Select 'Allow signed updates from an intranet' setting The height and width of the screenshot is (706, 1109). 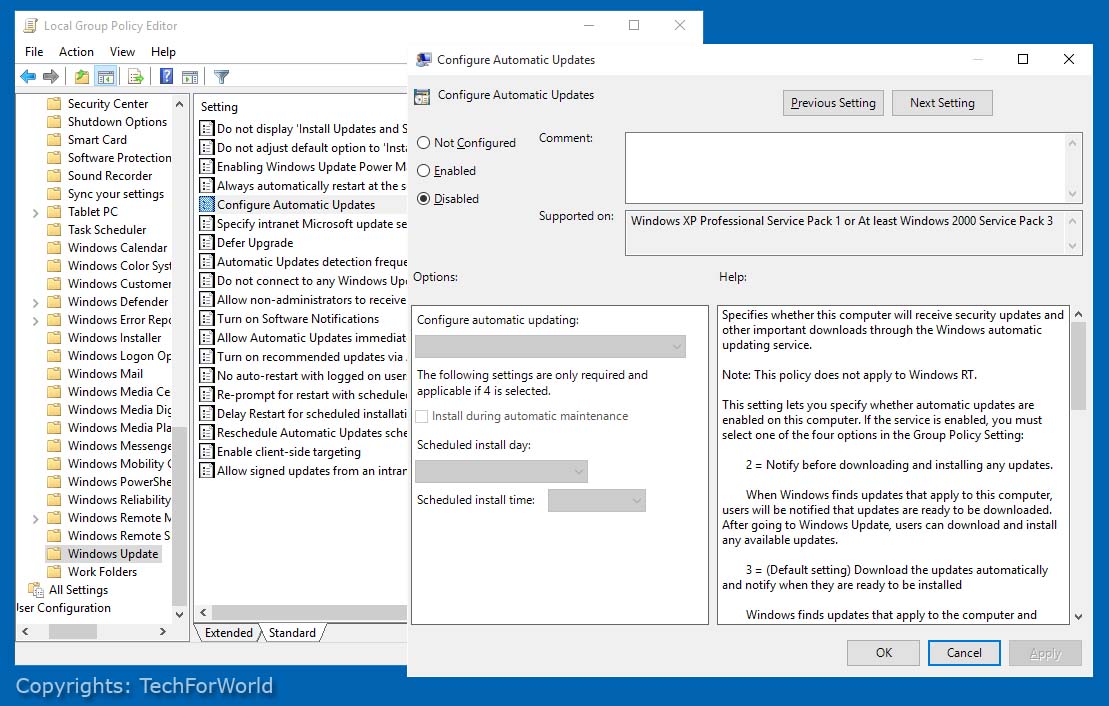[x=303, y=471]
